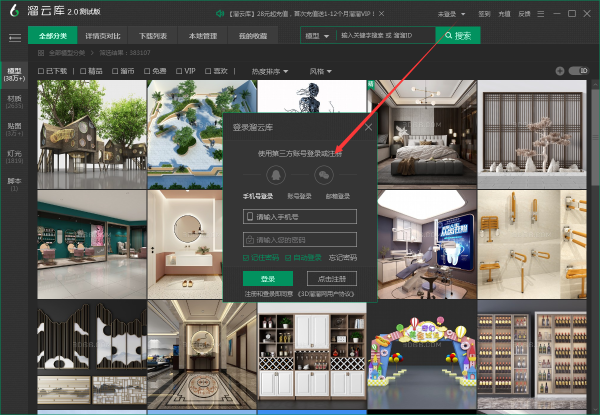Screen dimensions: 600x415
Task: Click the 忘记密码 link
Action: [341, 258]
